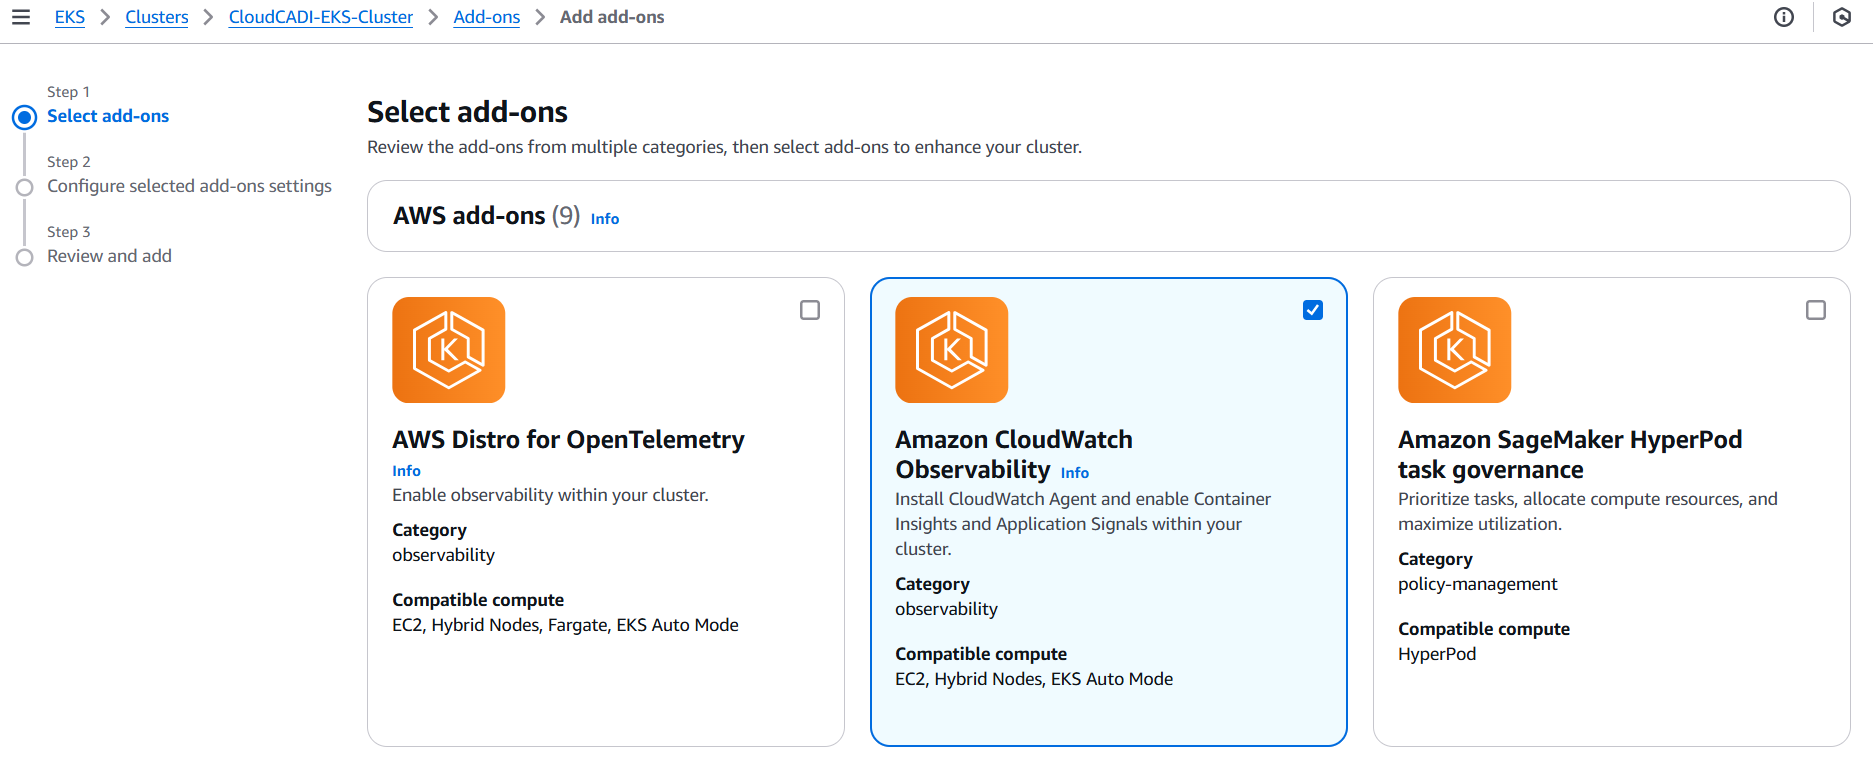This screenshot has width=1873, height=763.
Task: Click the info circle icon in top bar
Action: [x=1783, y=17]
